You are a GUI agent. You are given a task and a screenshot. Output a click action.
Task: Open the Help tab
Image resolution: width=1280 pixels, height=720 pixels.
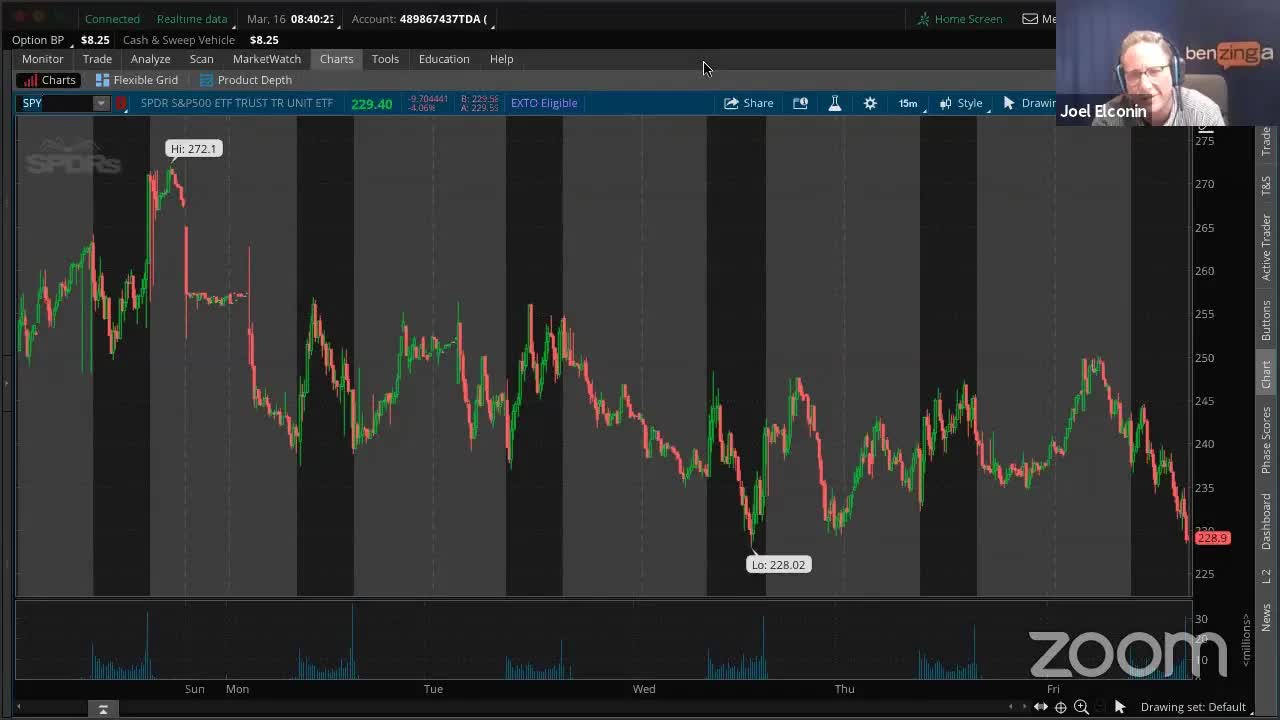501,59
